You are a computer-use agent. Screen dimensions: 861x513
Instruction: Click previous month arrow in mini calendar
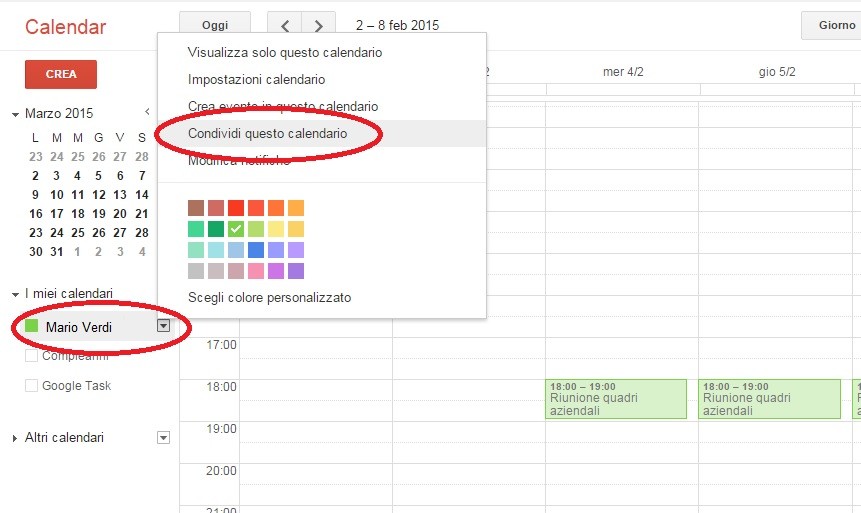tap(147, 113)
